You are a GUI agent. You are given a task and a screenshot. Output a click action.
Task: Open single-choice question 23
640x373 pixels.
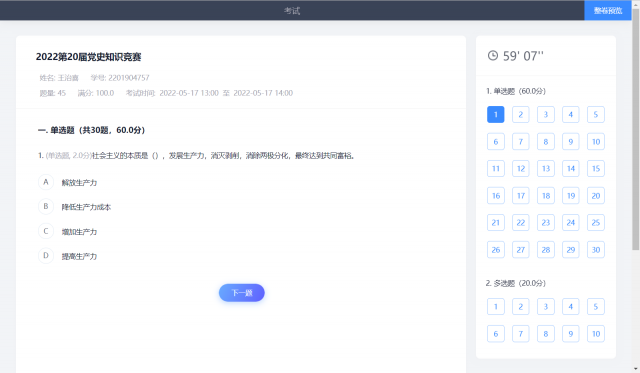(x=546, y=223)
